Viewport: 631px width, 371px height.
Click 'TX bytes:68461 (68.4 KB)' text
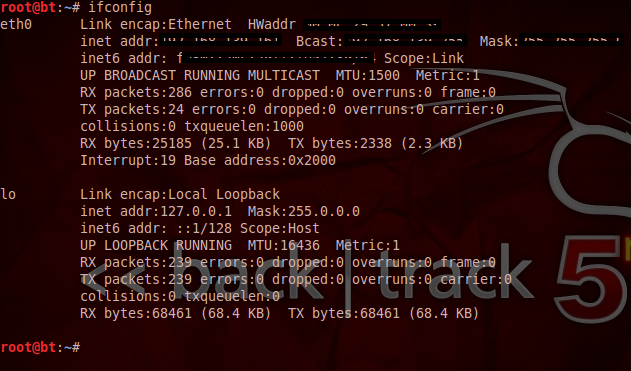click(x=384, y=313)
